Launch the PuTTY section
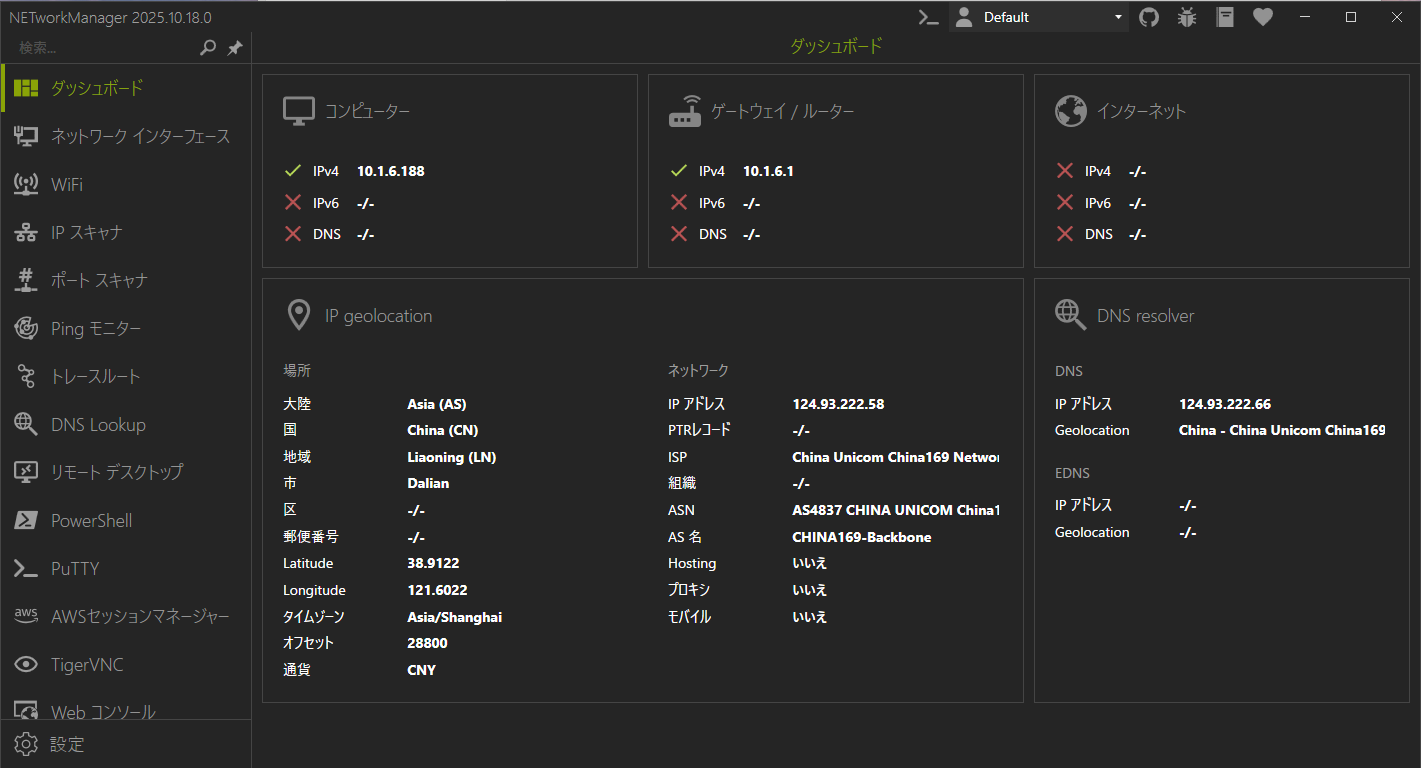The height and width of the screenshot is (768, 1421). click(x=75, y=568)
